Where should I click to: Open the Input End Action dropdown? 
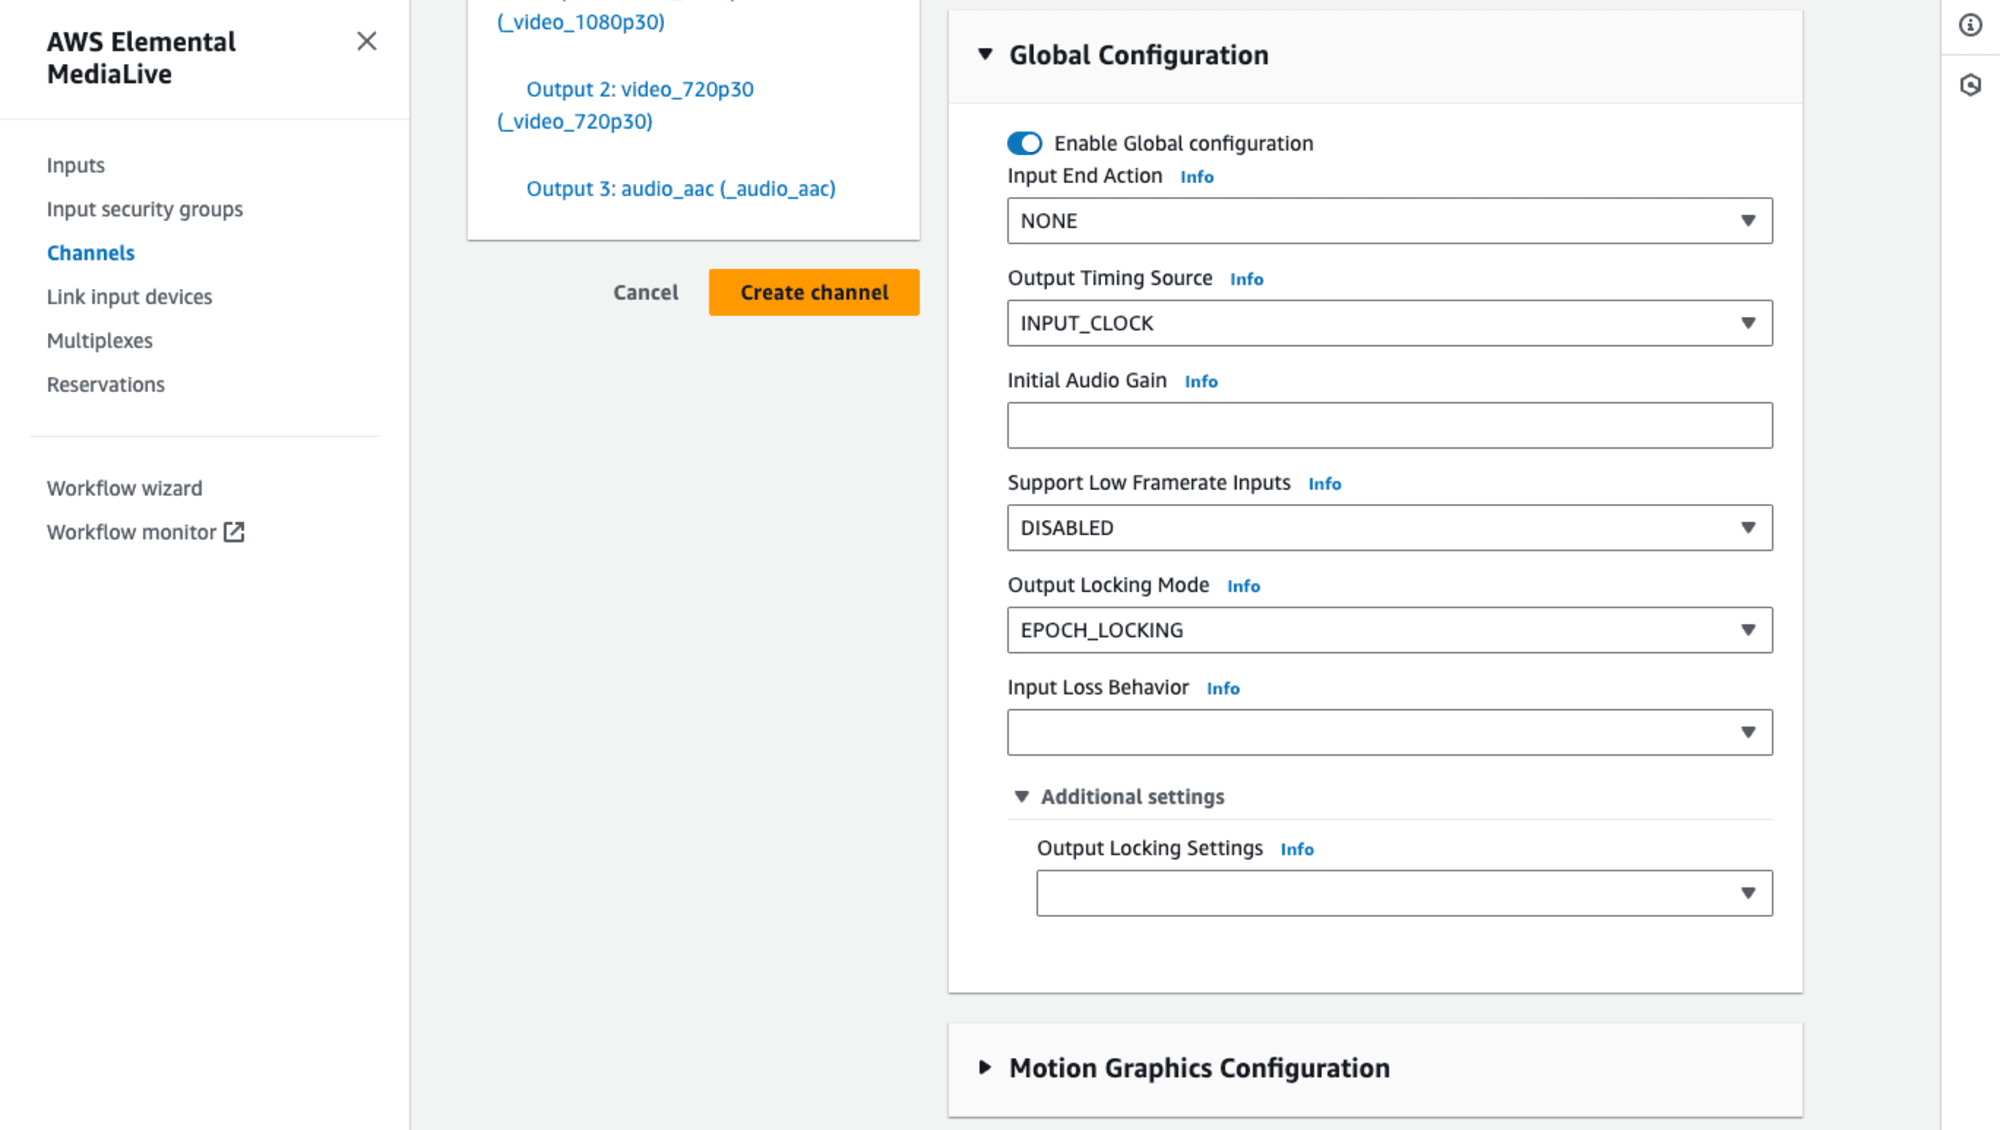coord(1387,220)
